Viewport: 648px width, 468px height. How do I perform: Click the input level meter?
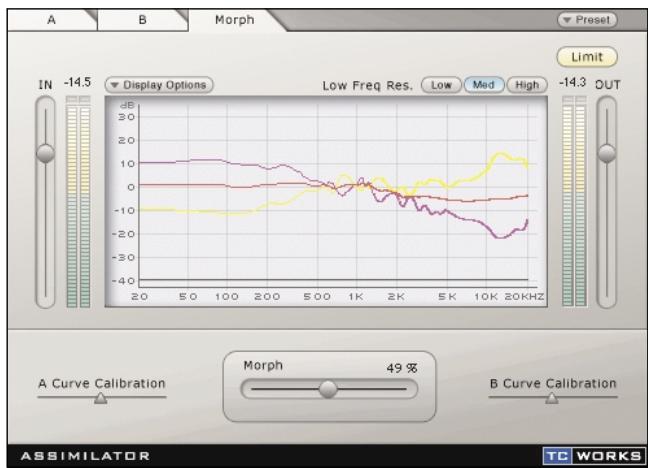78,202
